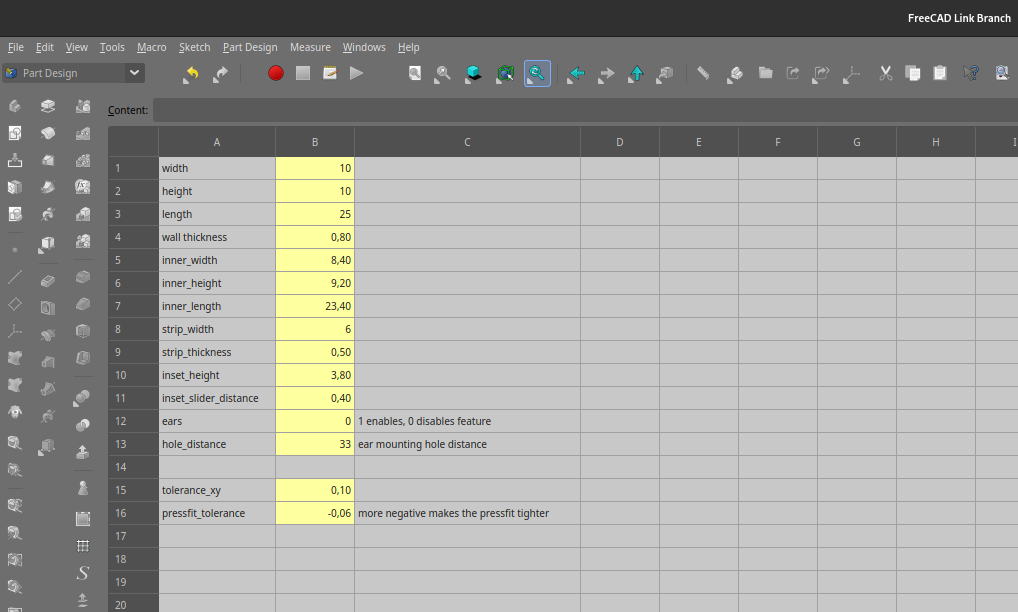
Task: Open the Macros notepad-and-pencil icon
Action: (x=330, y=73)
